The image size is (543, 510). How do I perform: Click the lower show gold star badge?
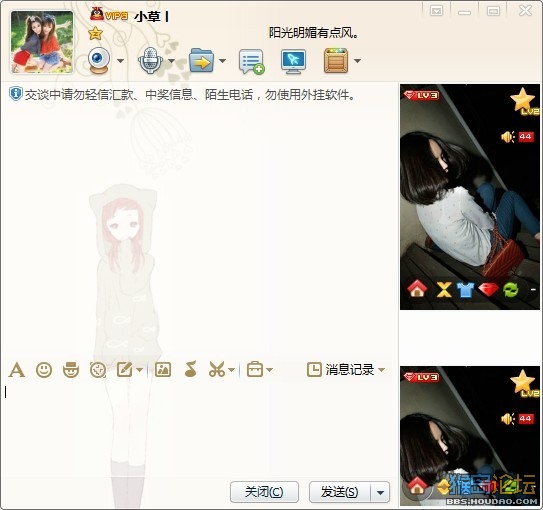pos(524,383)
